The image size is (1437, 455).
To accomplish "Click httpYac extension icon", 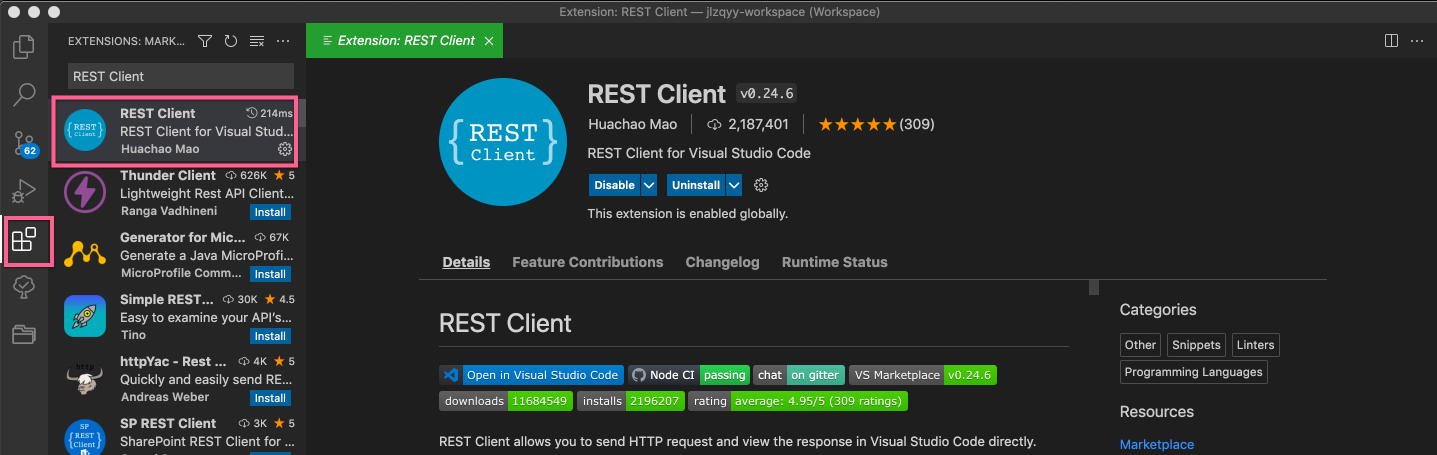I will click(85, 378).
